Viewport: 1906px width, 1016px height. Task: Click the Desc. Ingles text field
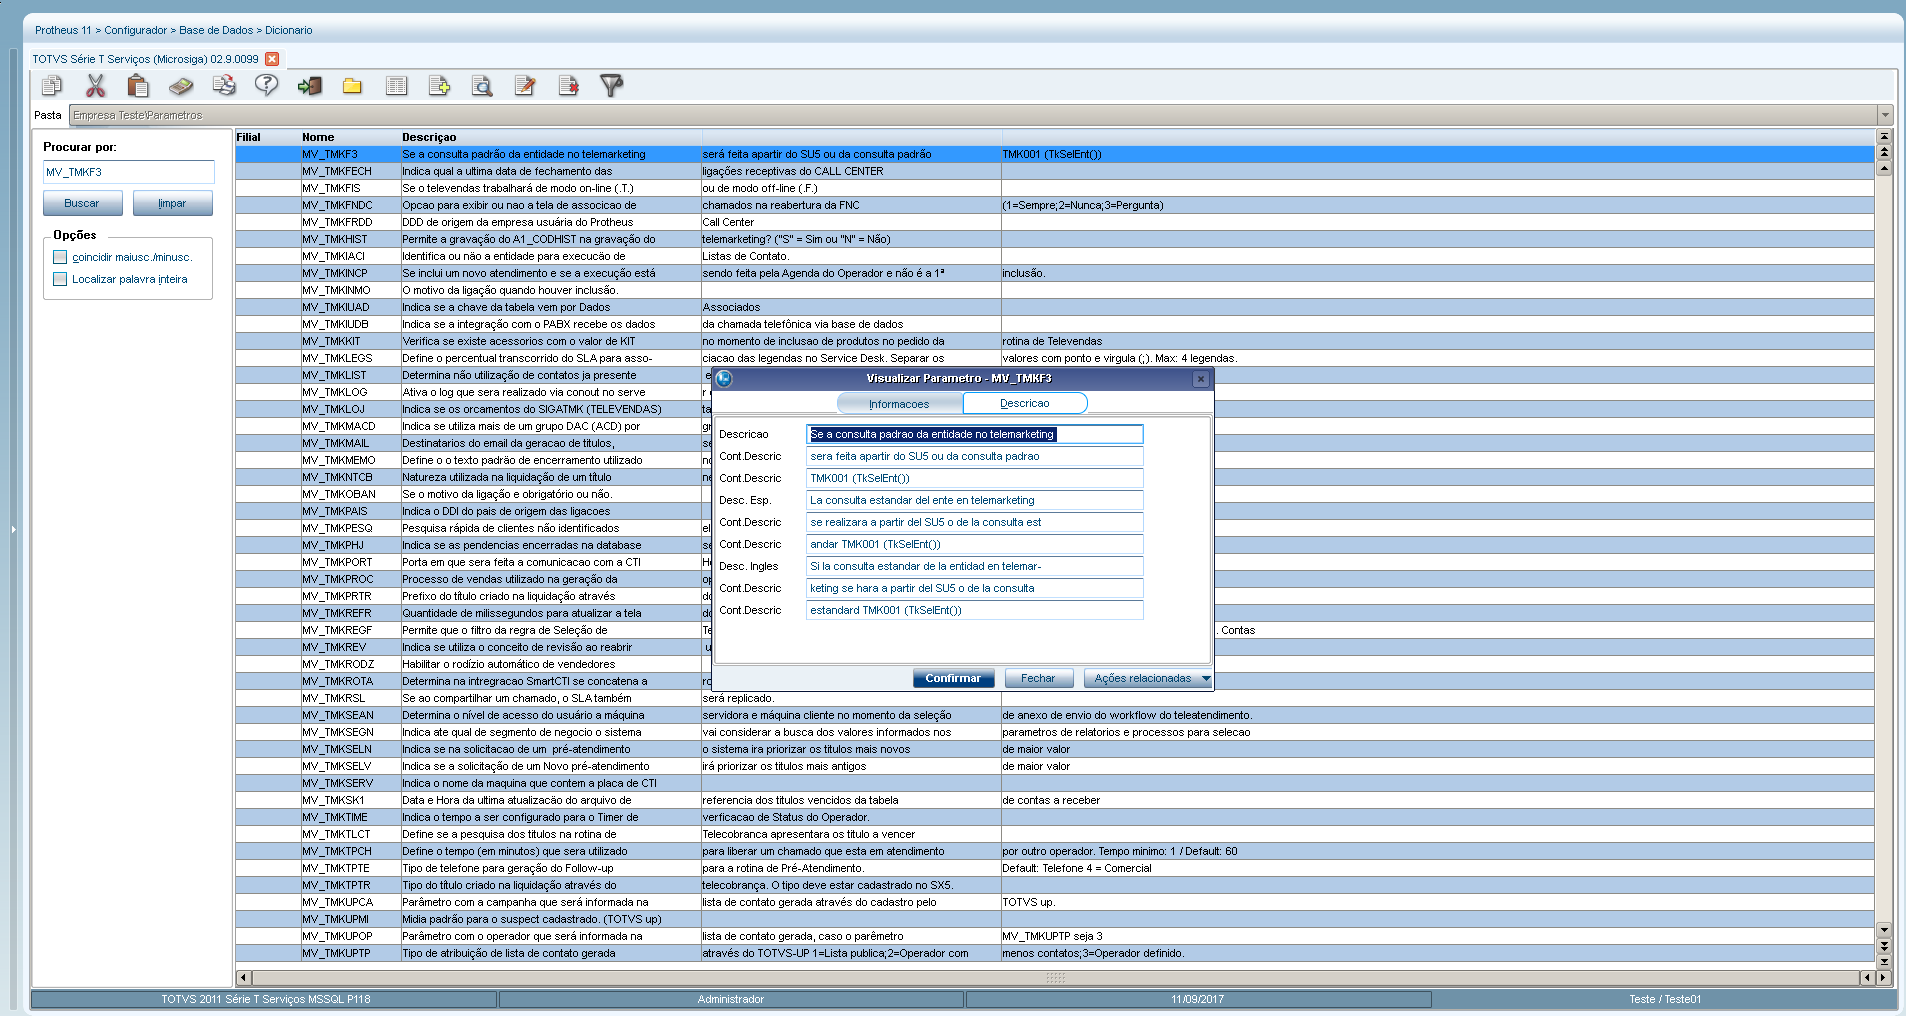pyautogui.click(x=974, y=566)
